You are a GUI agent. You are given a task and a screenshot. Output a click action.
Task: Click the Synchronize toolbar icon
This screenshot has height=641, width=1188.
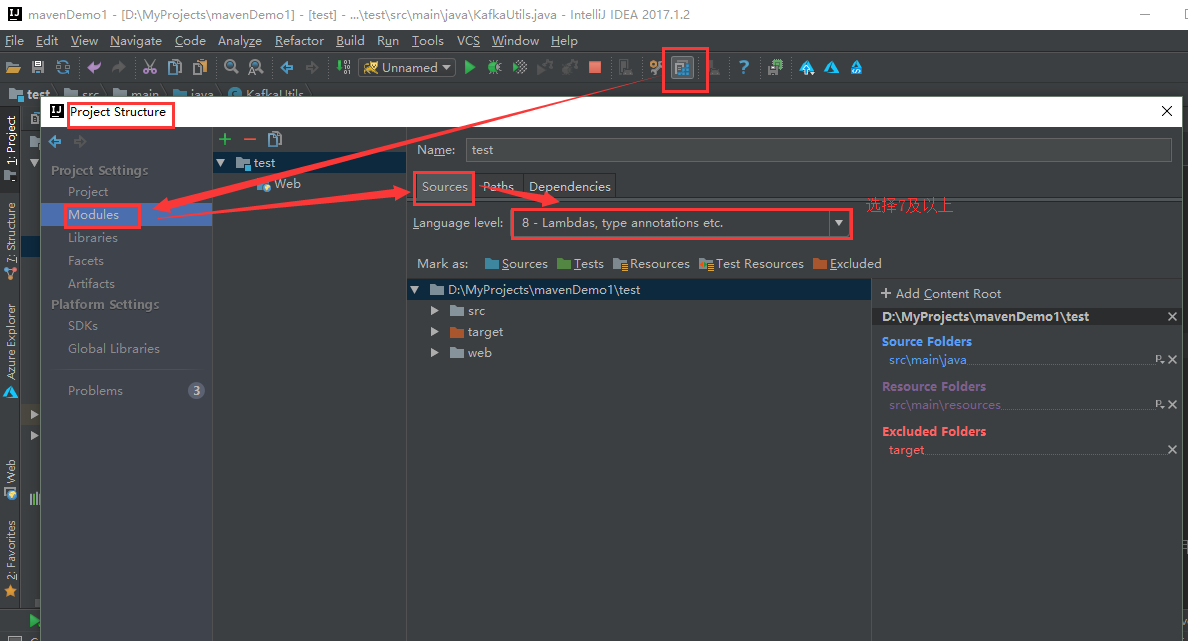[63, 67]
